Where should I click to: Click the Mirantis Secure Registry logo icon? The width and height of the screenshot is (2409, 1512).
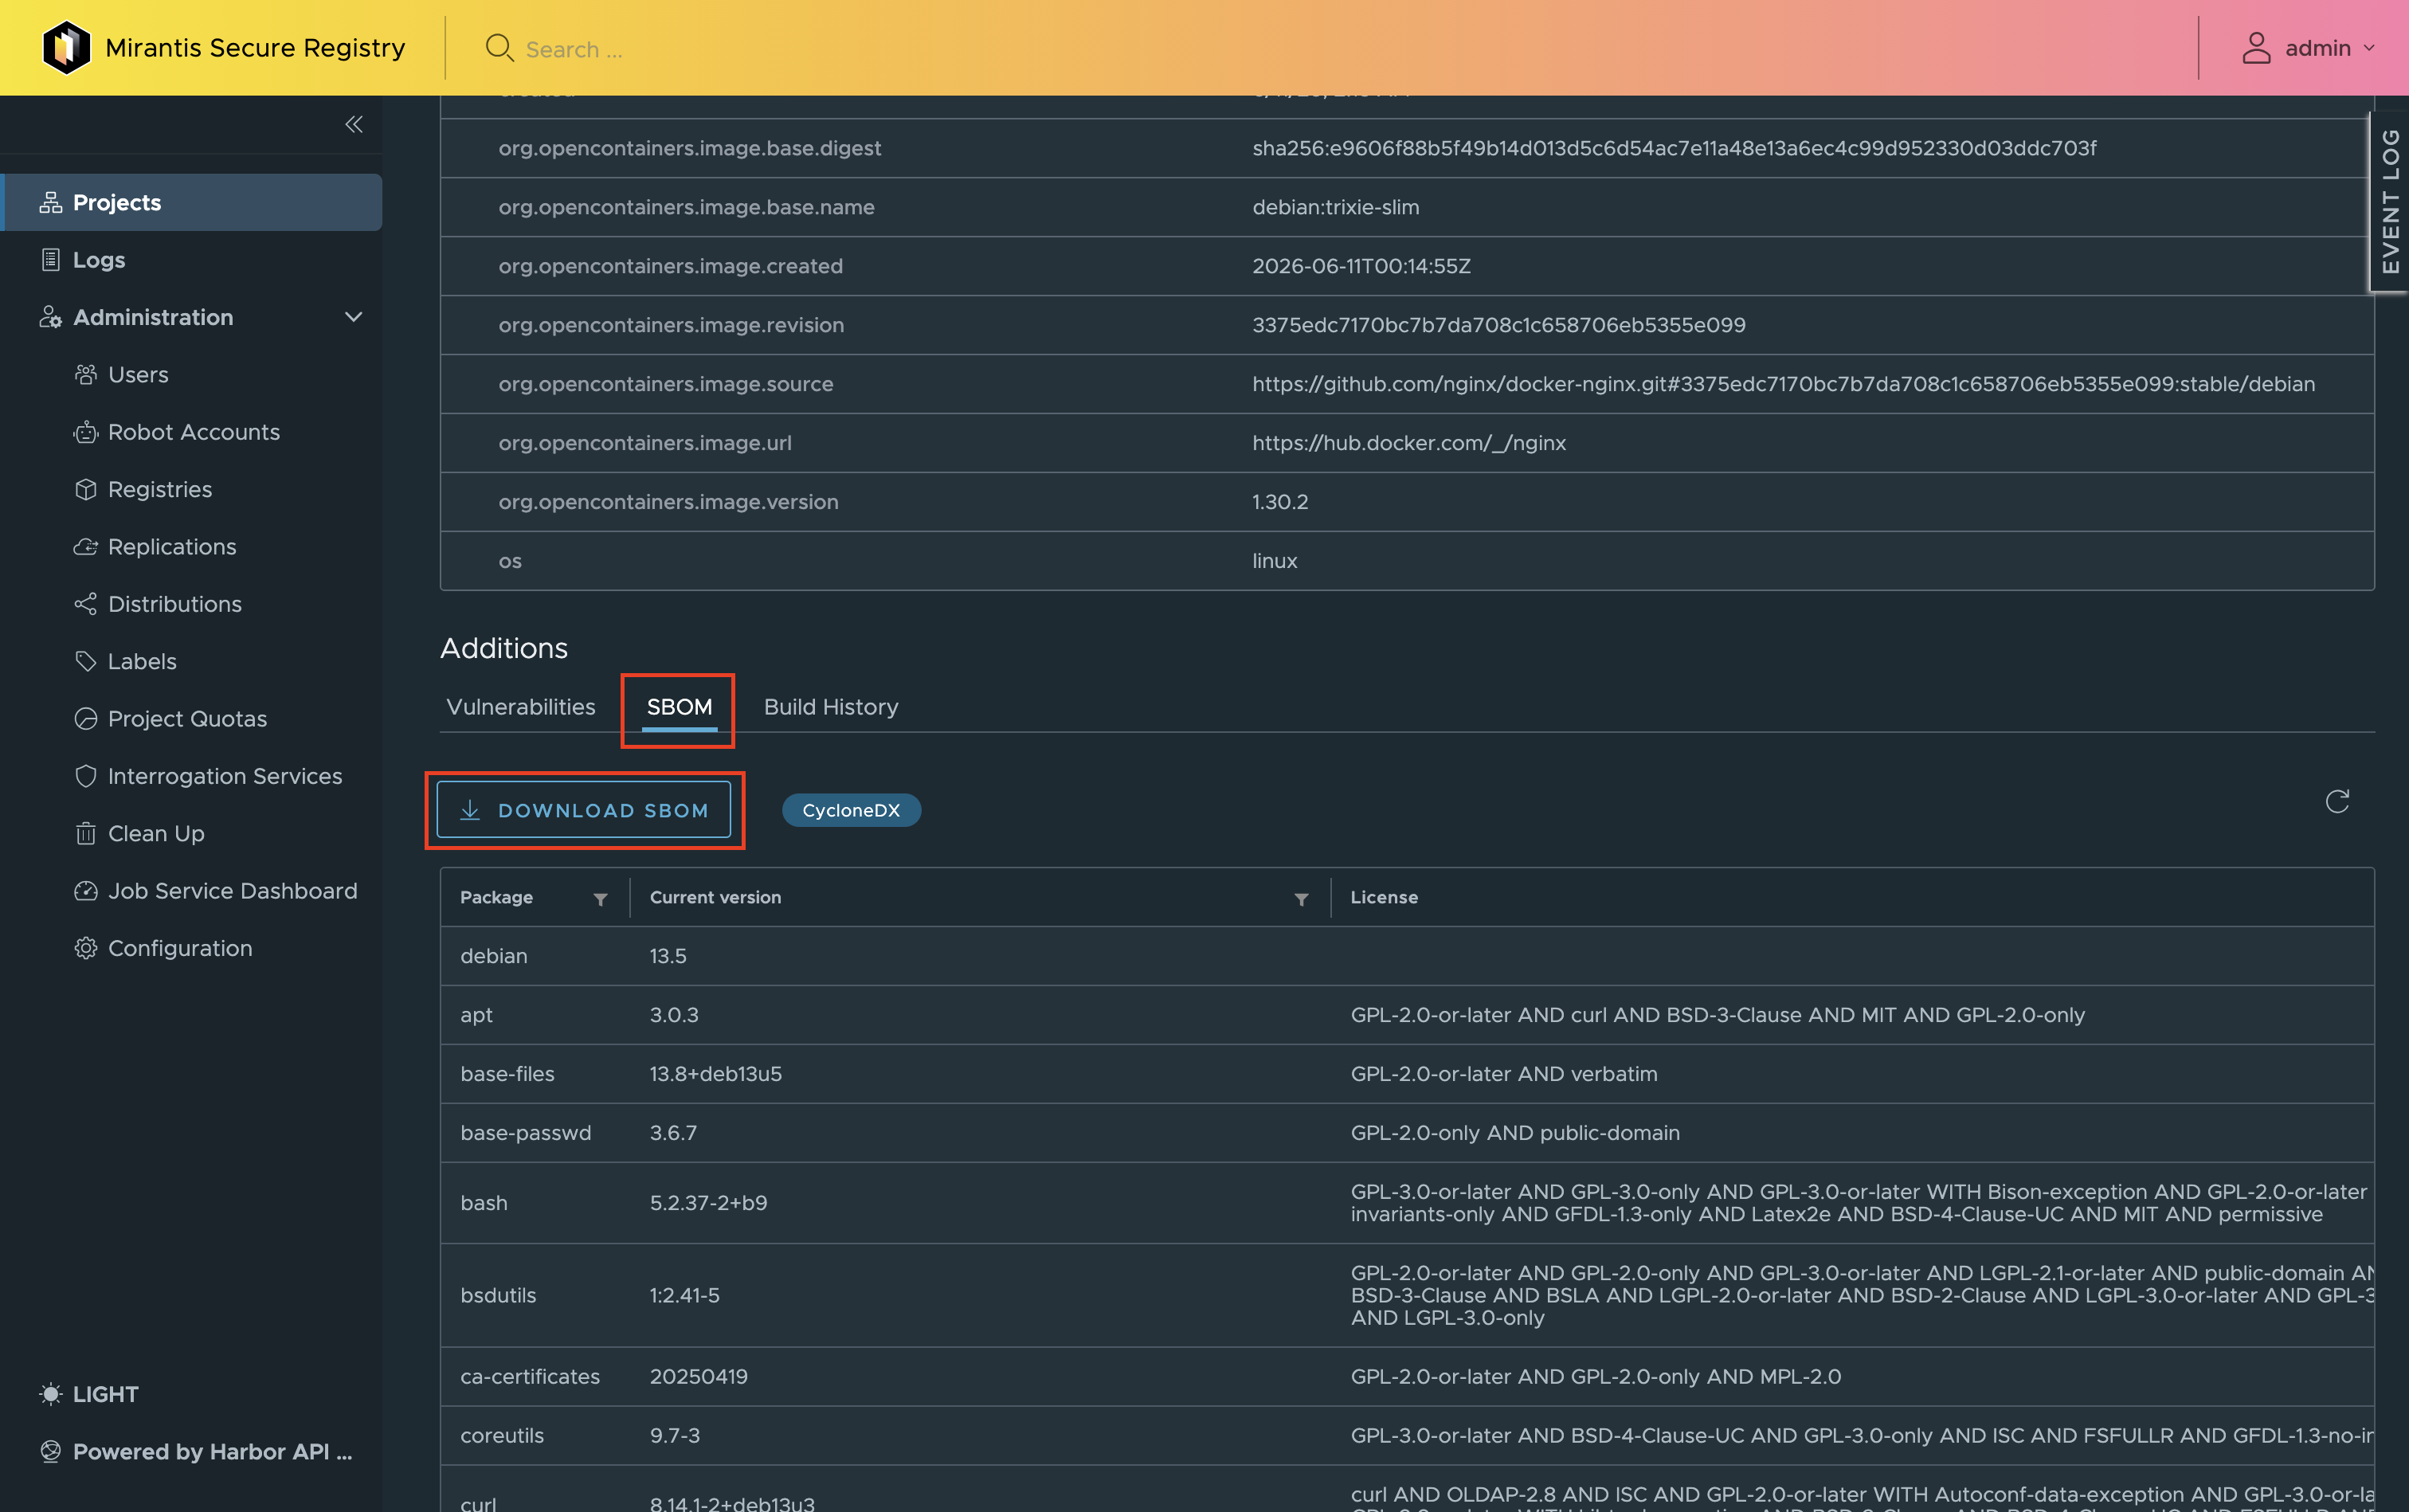point(66,47)
